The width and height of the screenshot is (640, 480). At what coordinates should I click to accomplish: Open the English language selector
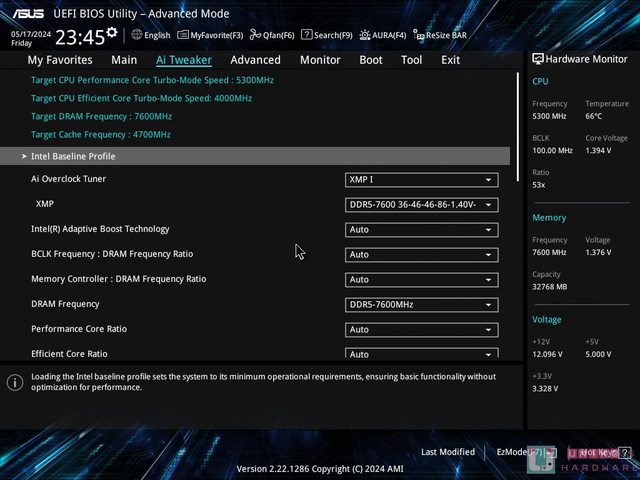pos(150,35)
